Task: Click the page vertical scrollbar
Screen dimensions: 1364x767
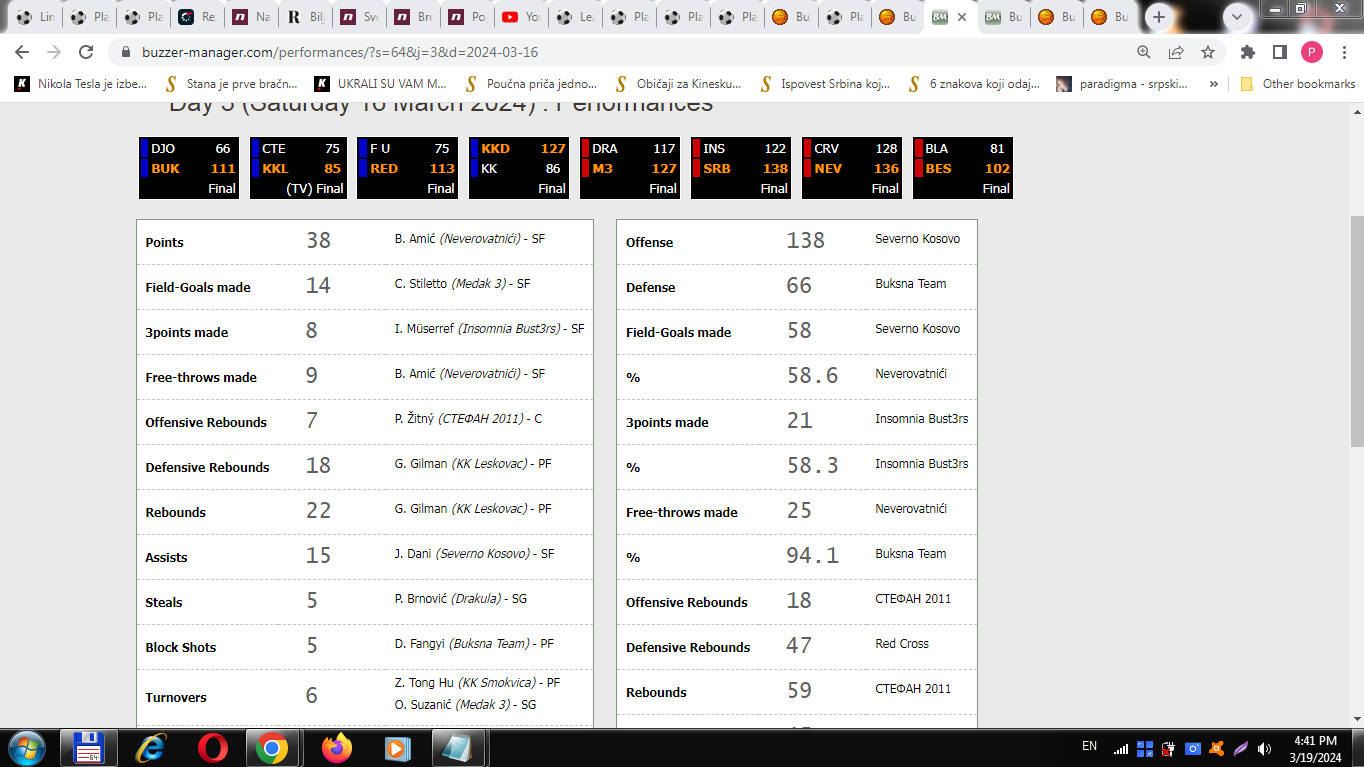Action: pos(1356,330)
